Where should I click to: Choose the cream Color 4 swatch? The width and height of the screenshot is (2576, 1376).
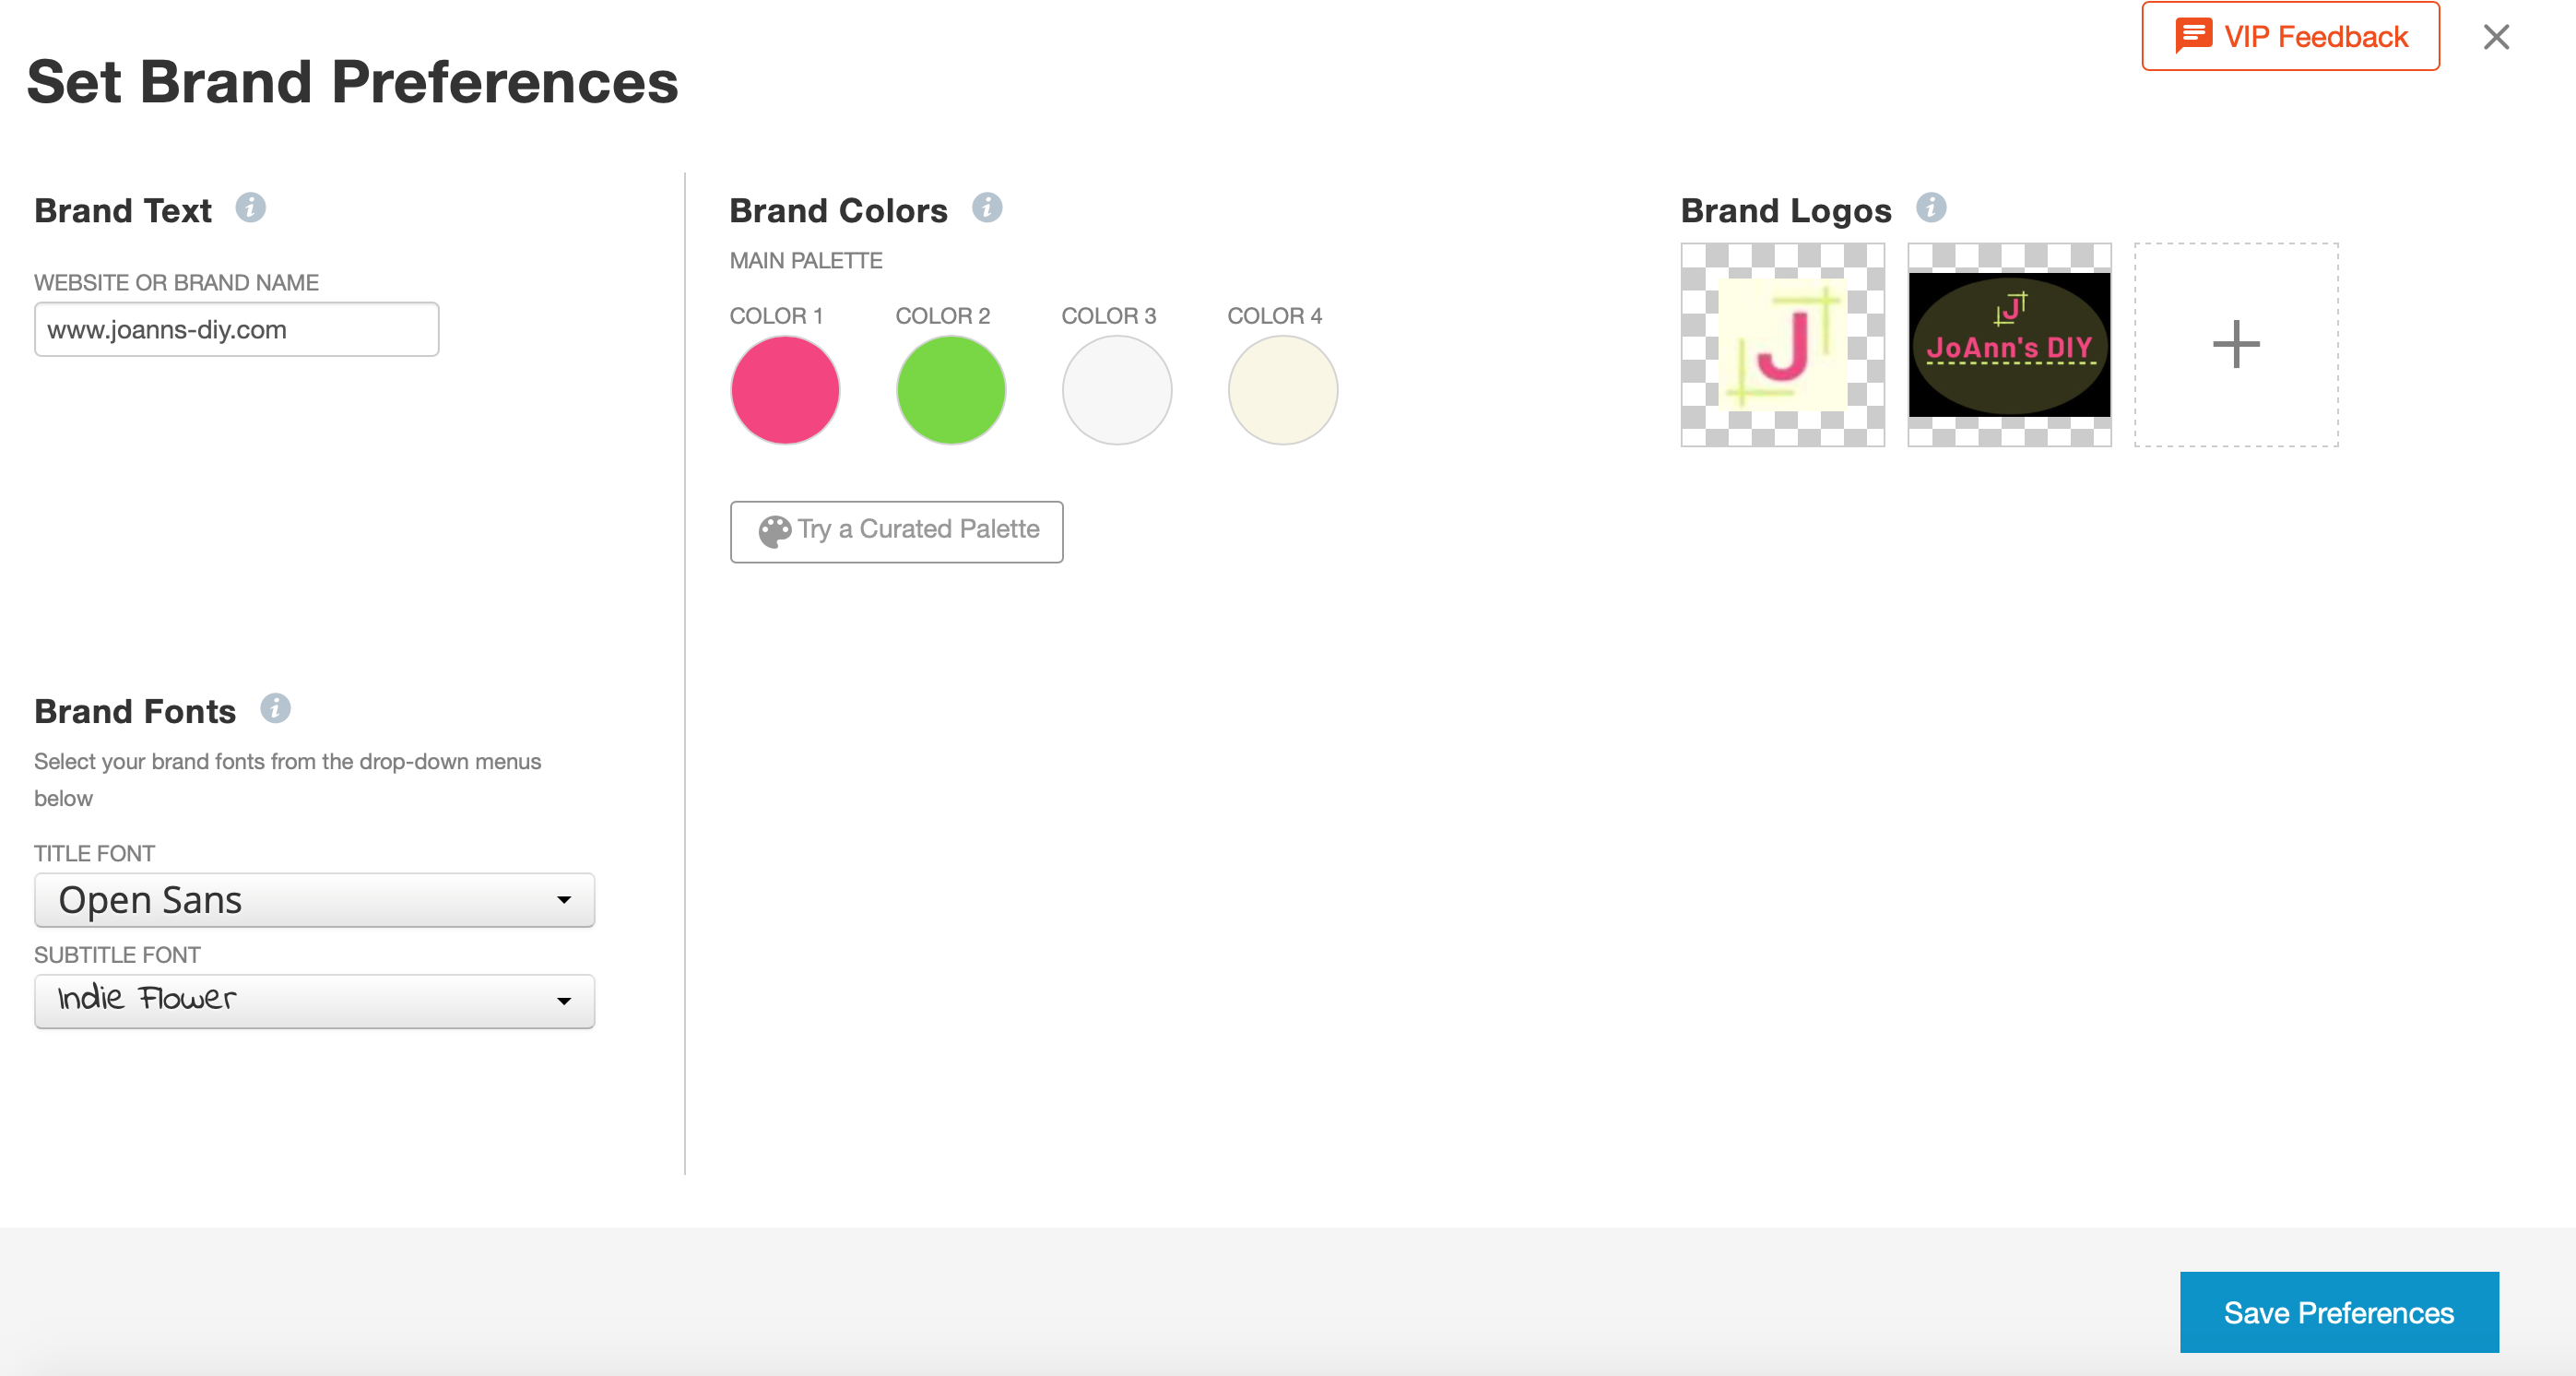coord(1282,390)
